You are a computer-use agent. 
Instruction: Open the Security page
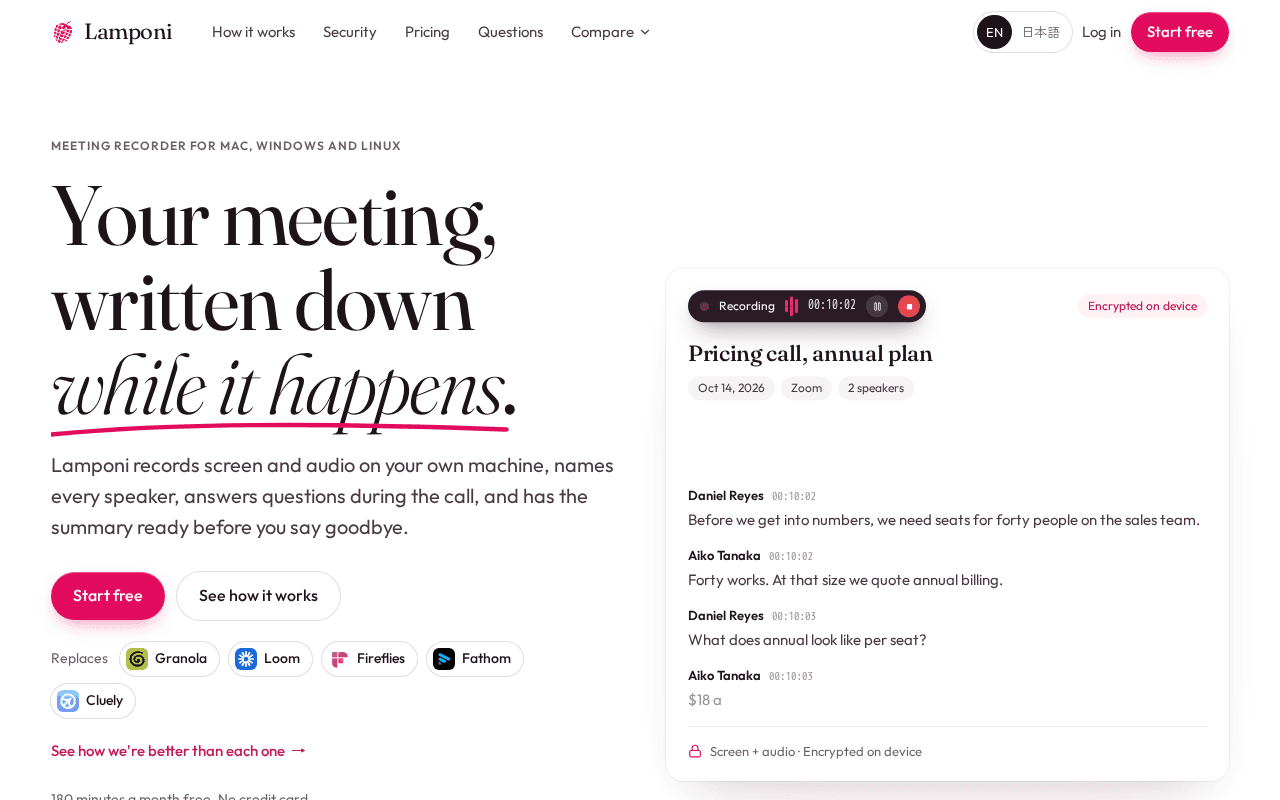(350, 32)
